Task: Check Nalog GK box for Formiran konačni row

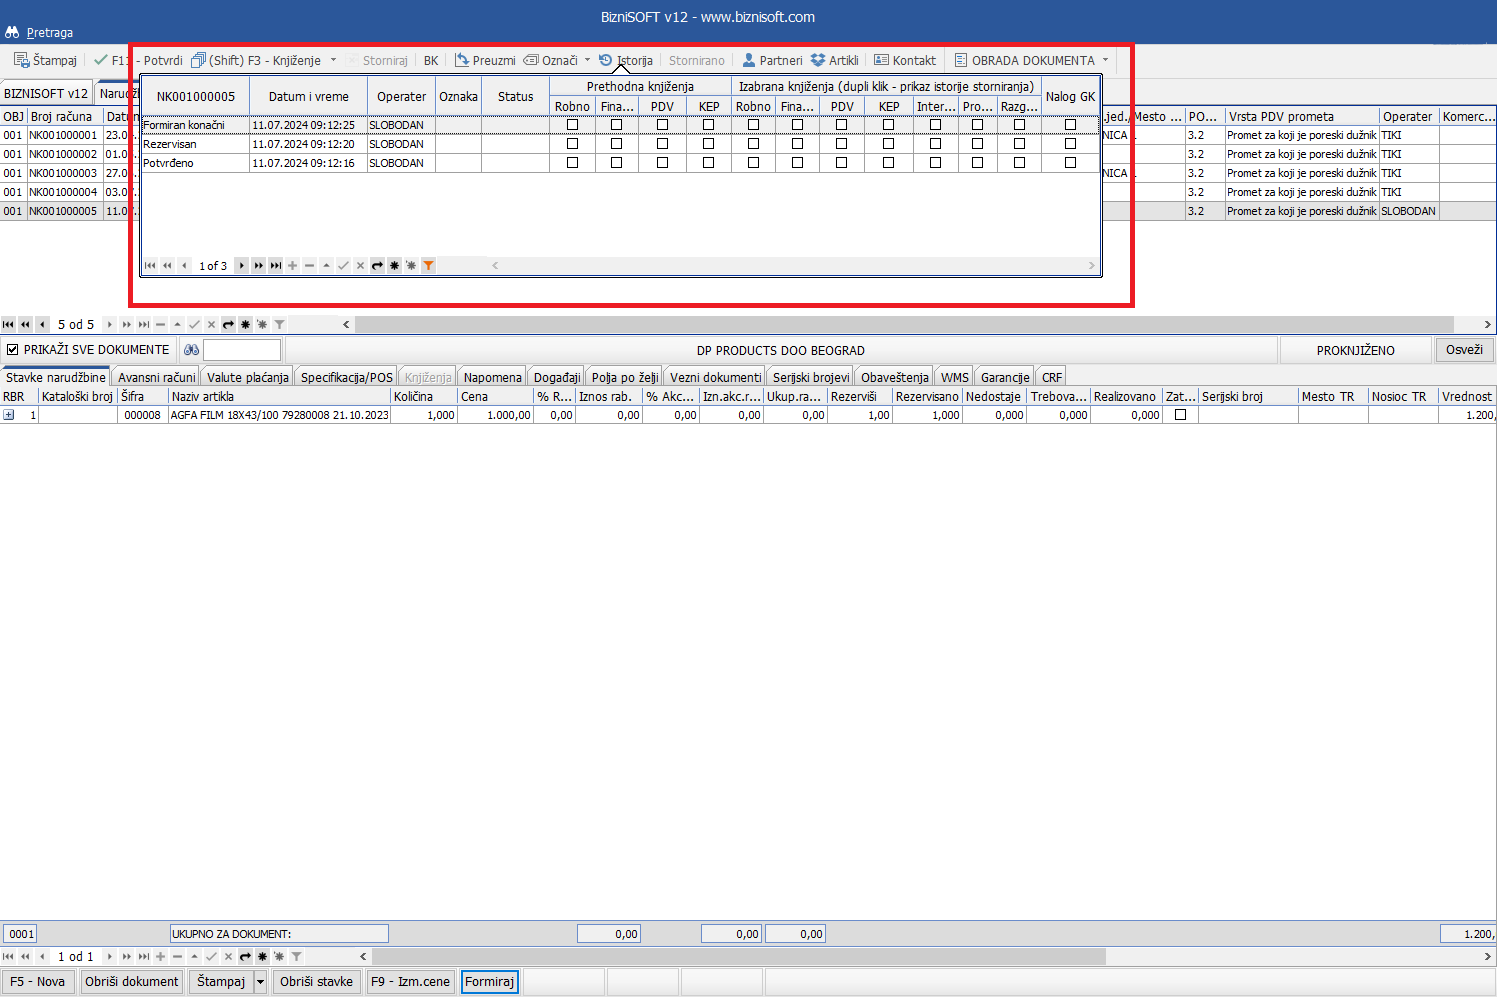Action: [1070, 125]
